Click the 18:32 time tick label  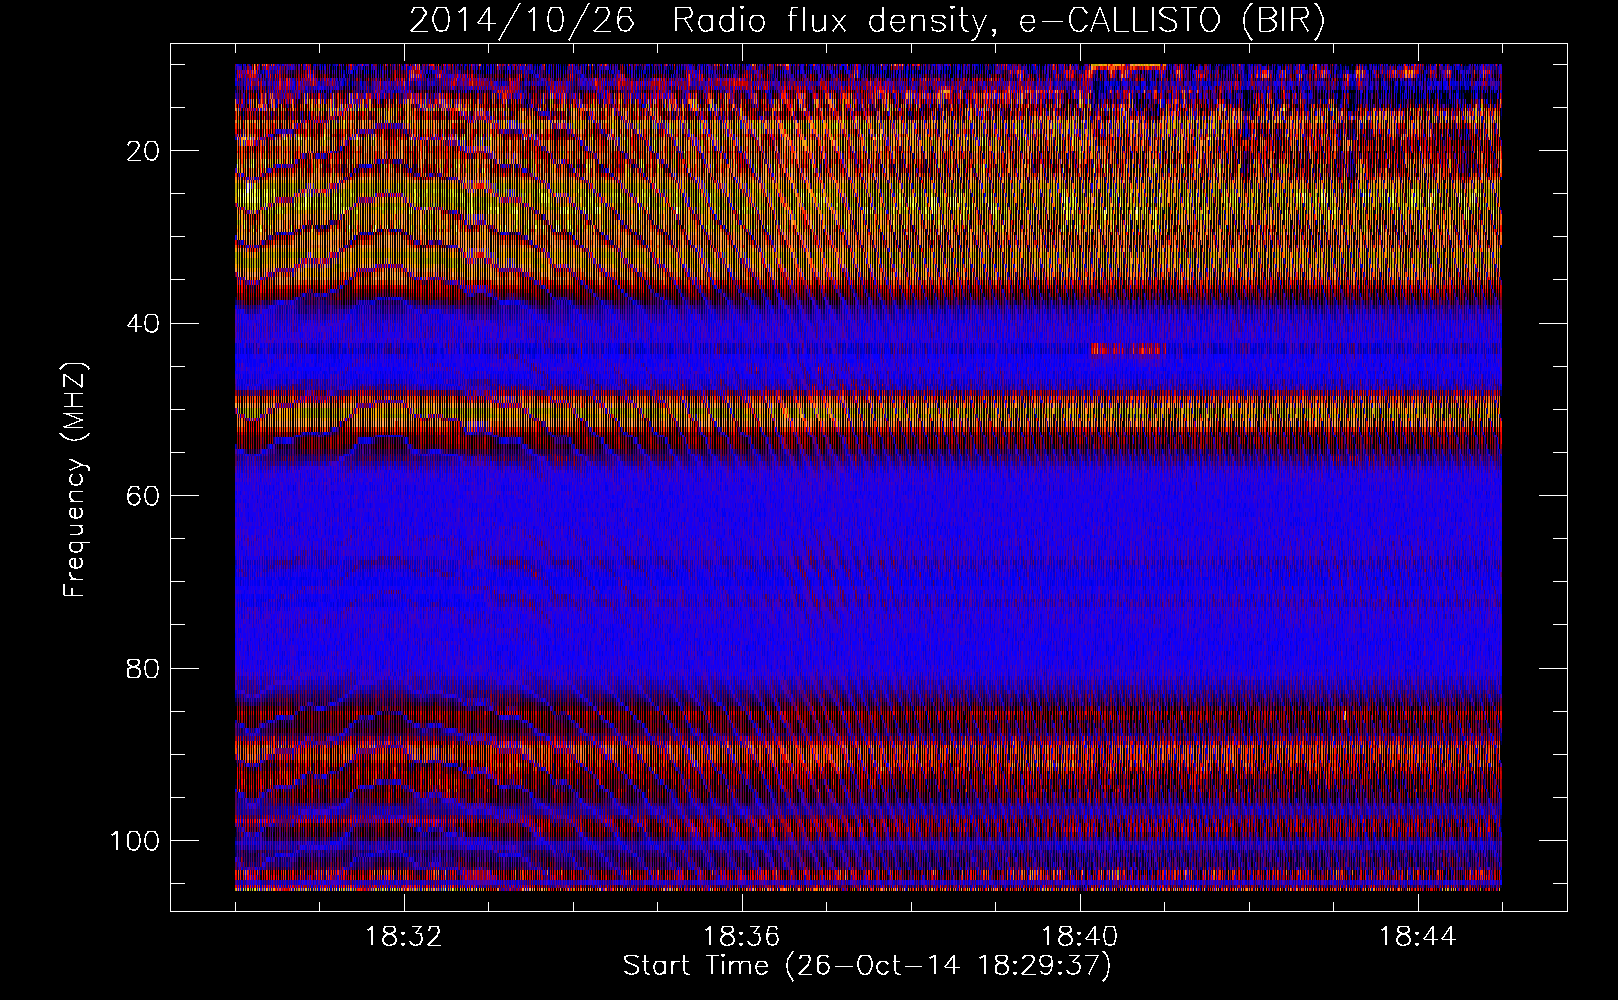coord(404,937)
